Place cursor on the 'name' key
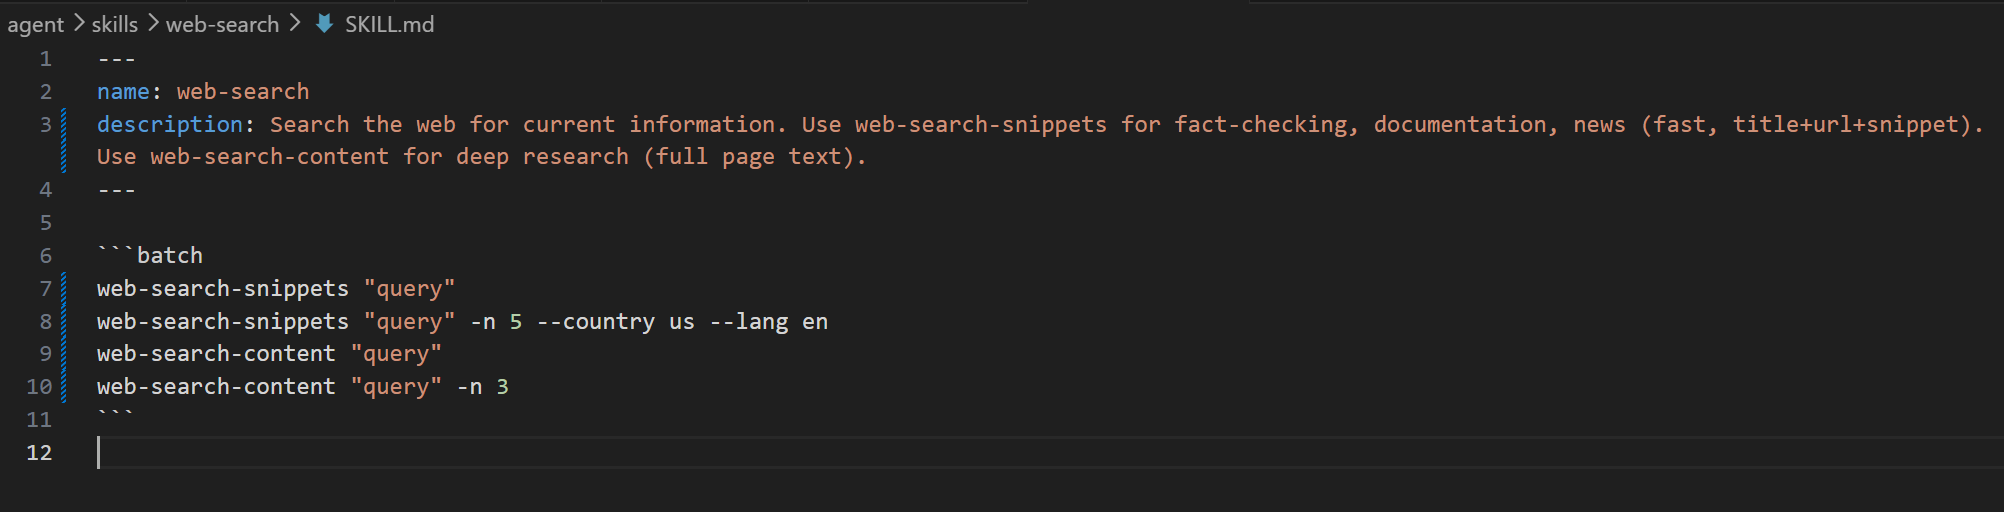The image size is (2004, 512). [123, 92]
